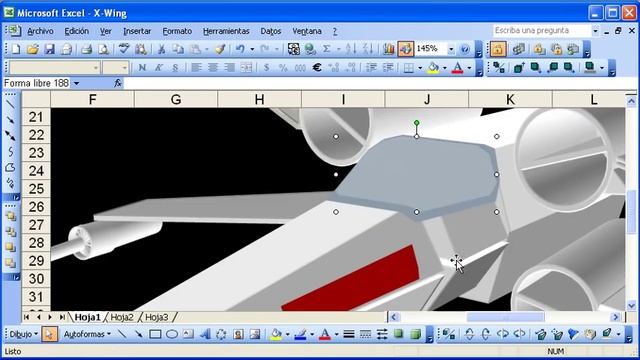The height and width of the screenshot is (360, 640).
Task: Toggle the highlighted padlock protection button
Action: 498,49
